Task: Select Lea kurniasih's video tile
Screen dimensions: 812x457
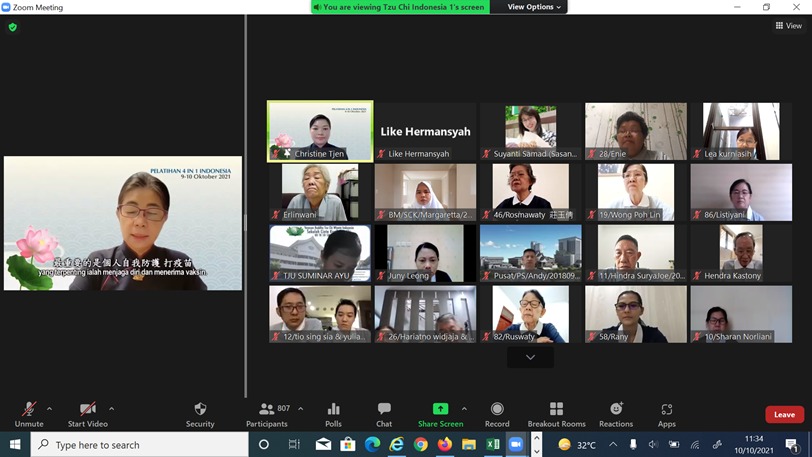Action: 741,131
